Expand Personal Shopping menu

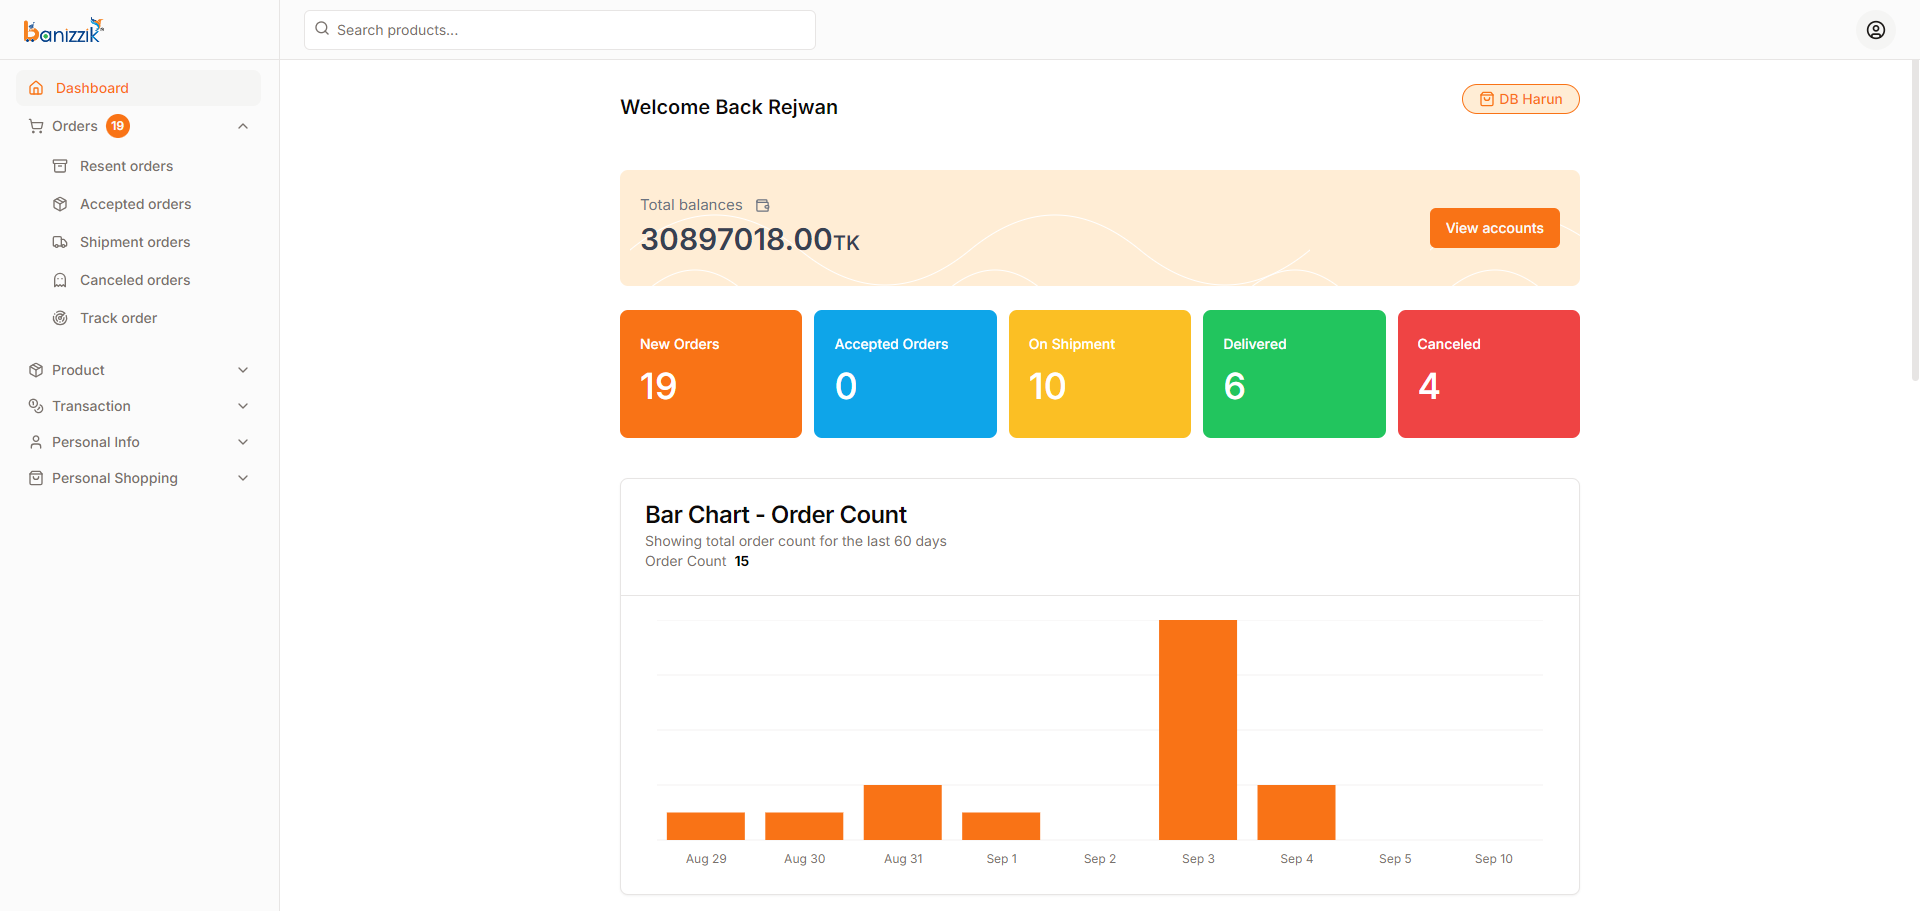(x=138, y=478)
